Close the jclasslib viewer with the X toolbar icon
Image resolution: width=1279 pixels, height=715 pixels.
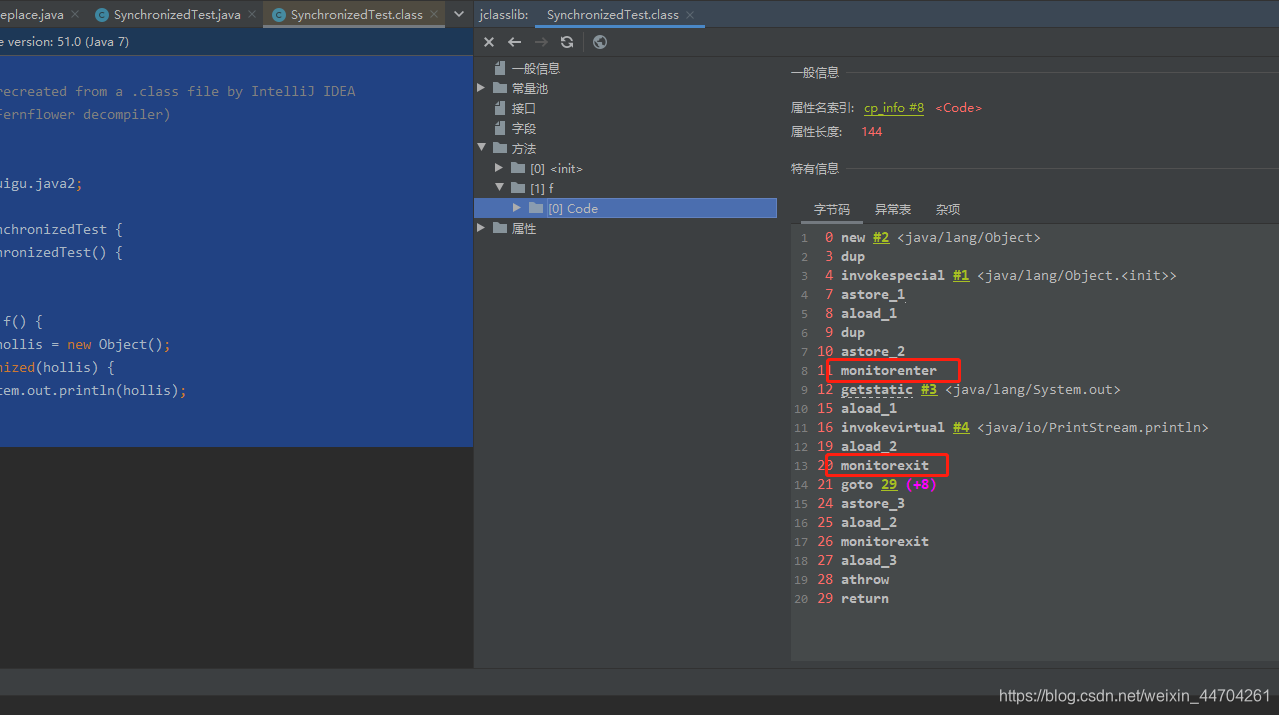(x=488, y=42)
